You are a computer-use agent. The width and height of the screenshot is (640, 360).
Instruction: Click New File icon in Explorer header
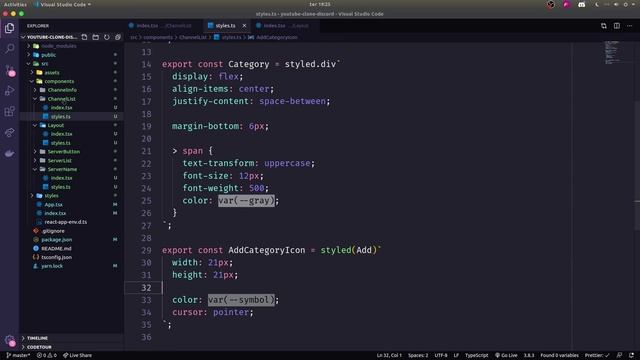(84, 37)
